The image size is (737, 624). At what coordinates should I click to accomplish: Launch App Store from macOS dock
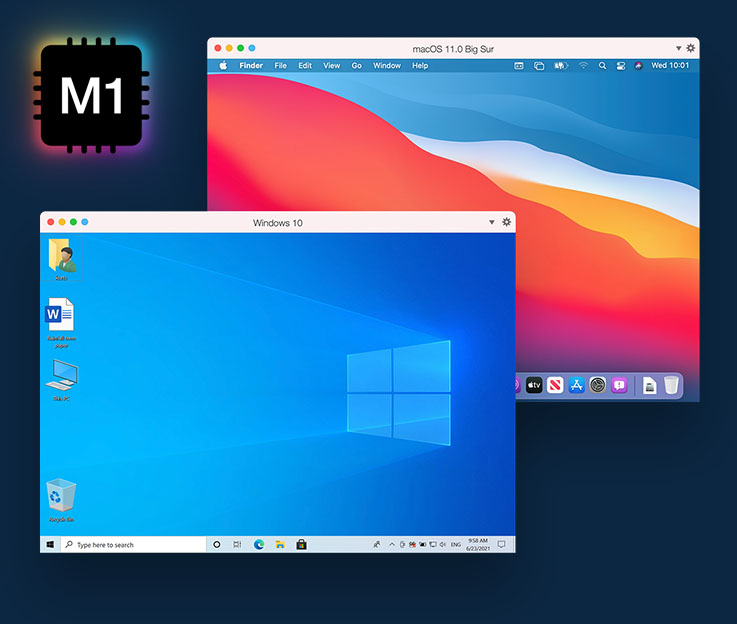[x=576, y=385]
